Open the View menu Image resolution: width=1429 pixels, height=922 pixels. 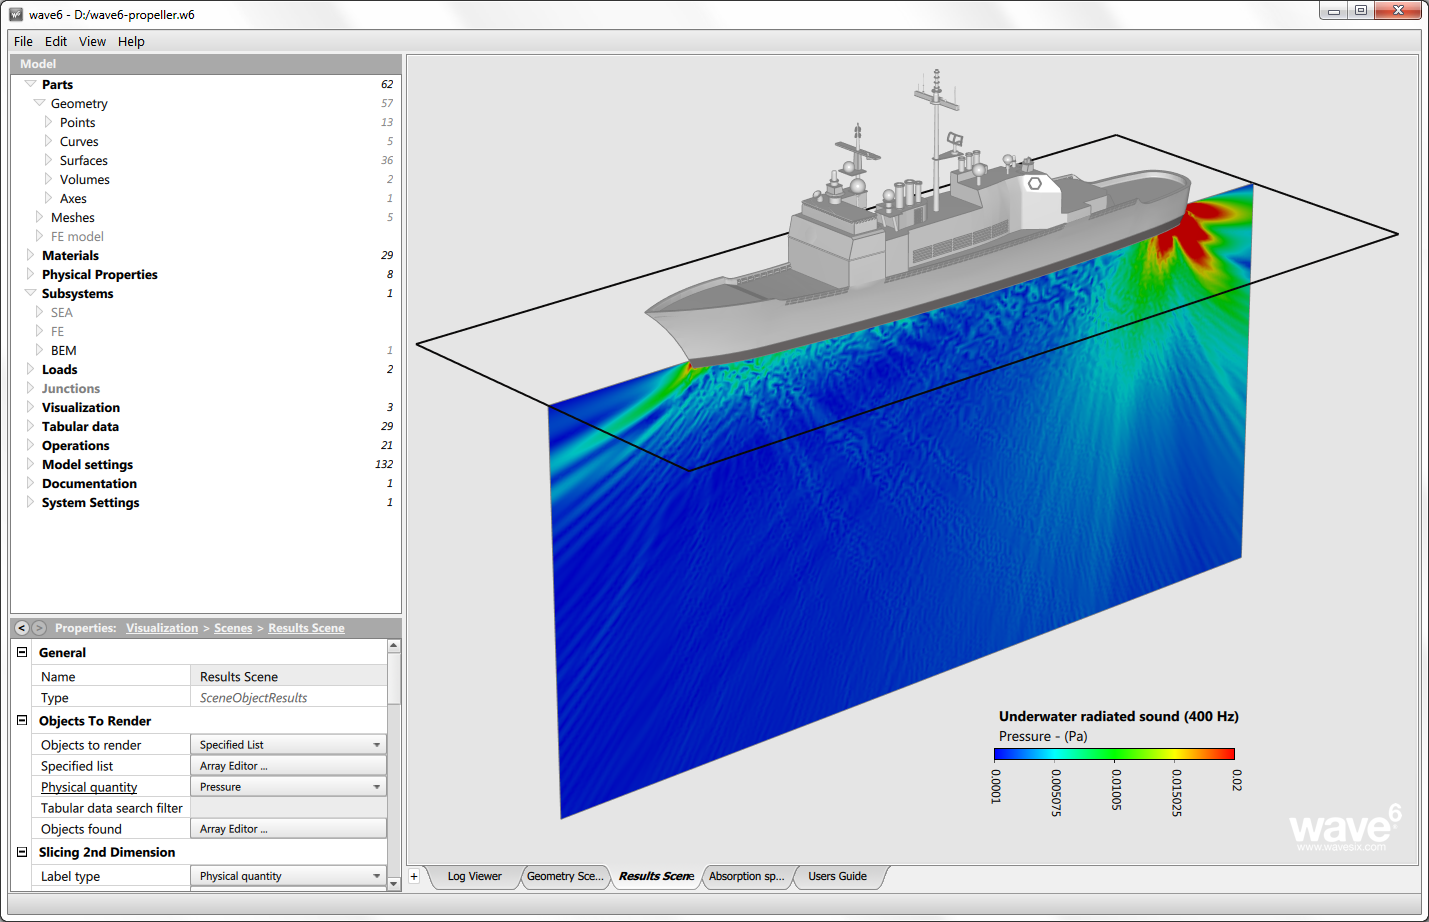click(92, 41)
